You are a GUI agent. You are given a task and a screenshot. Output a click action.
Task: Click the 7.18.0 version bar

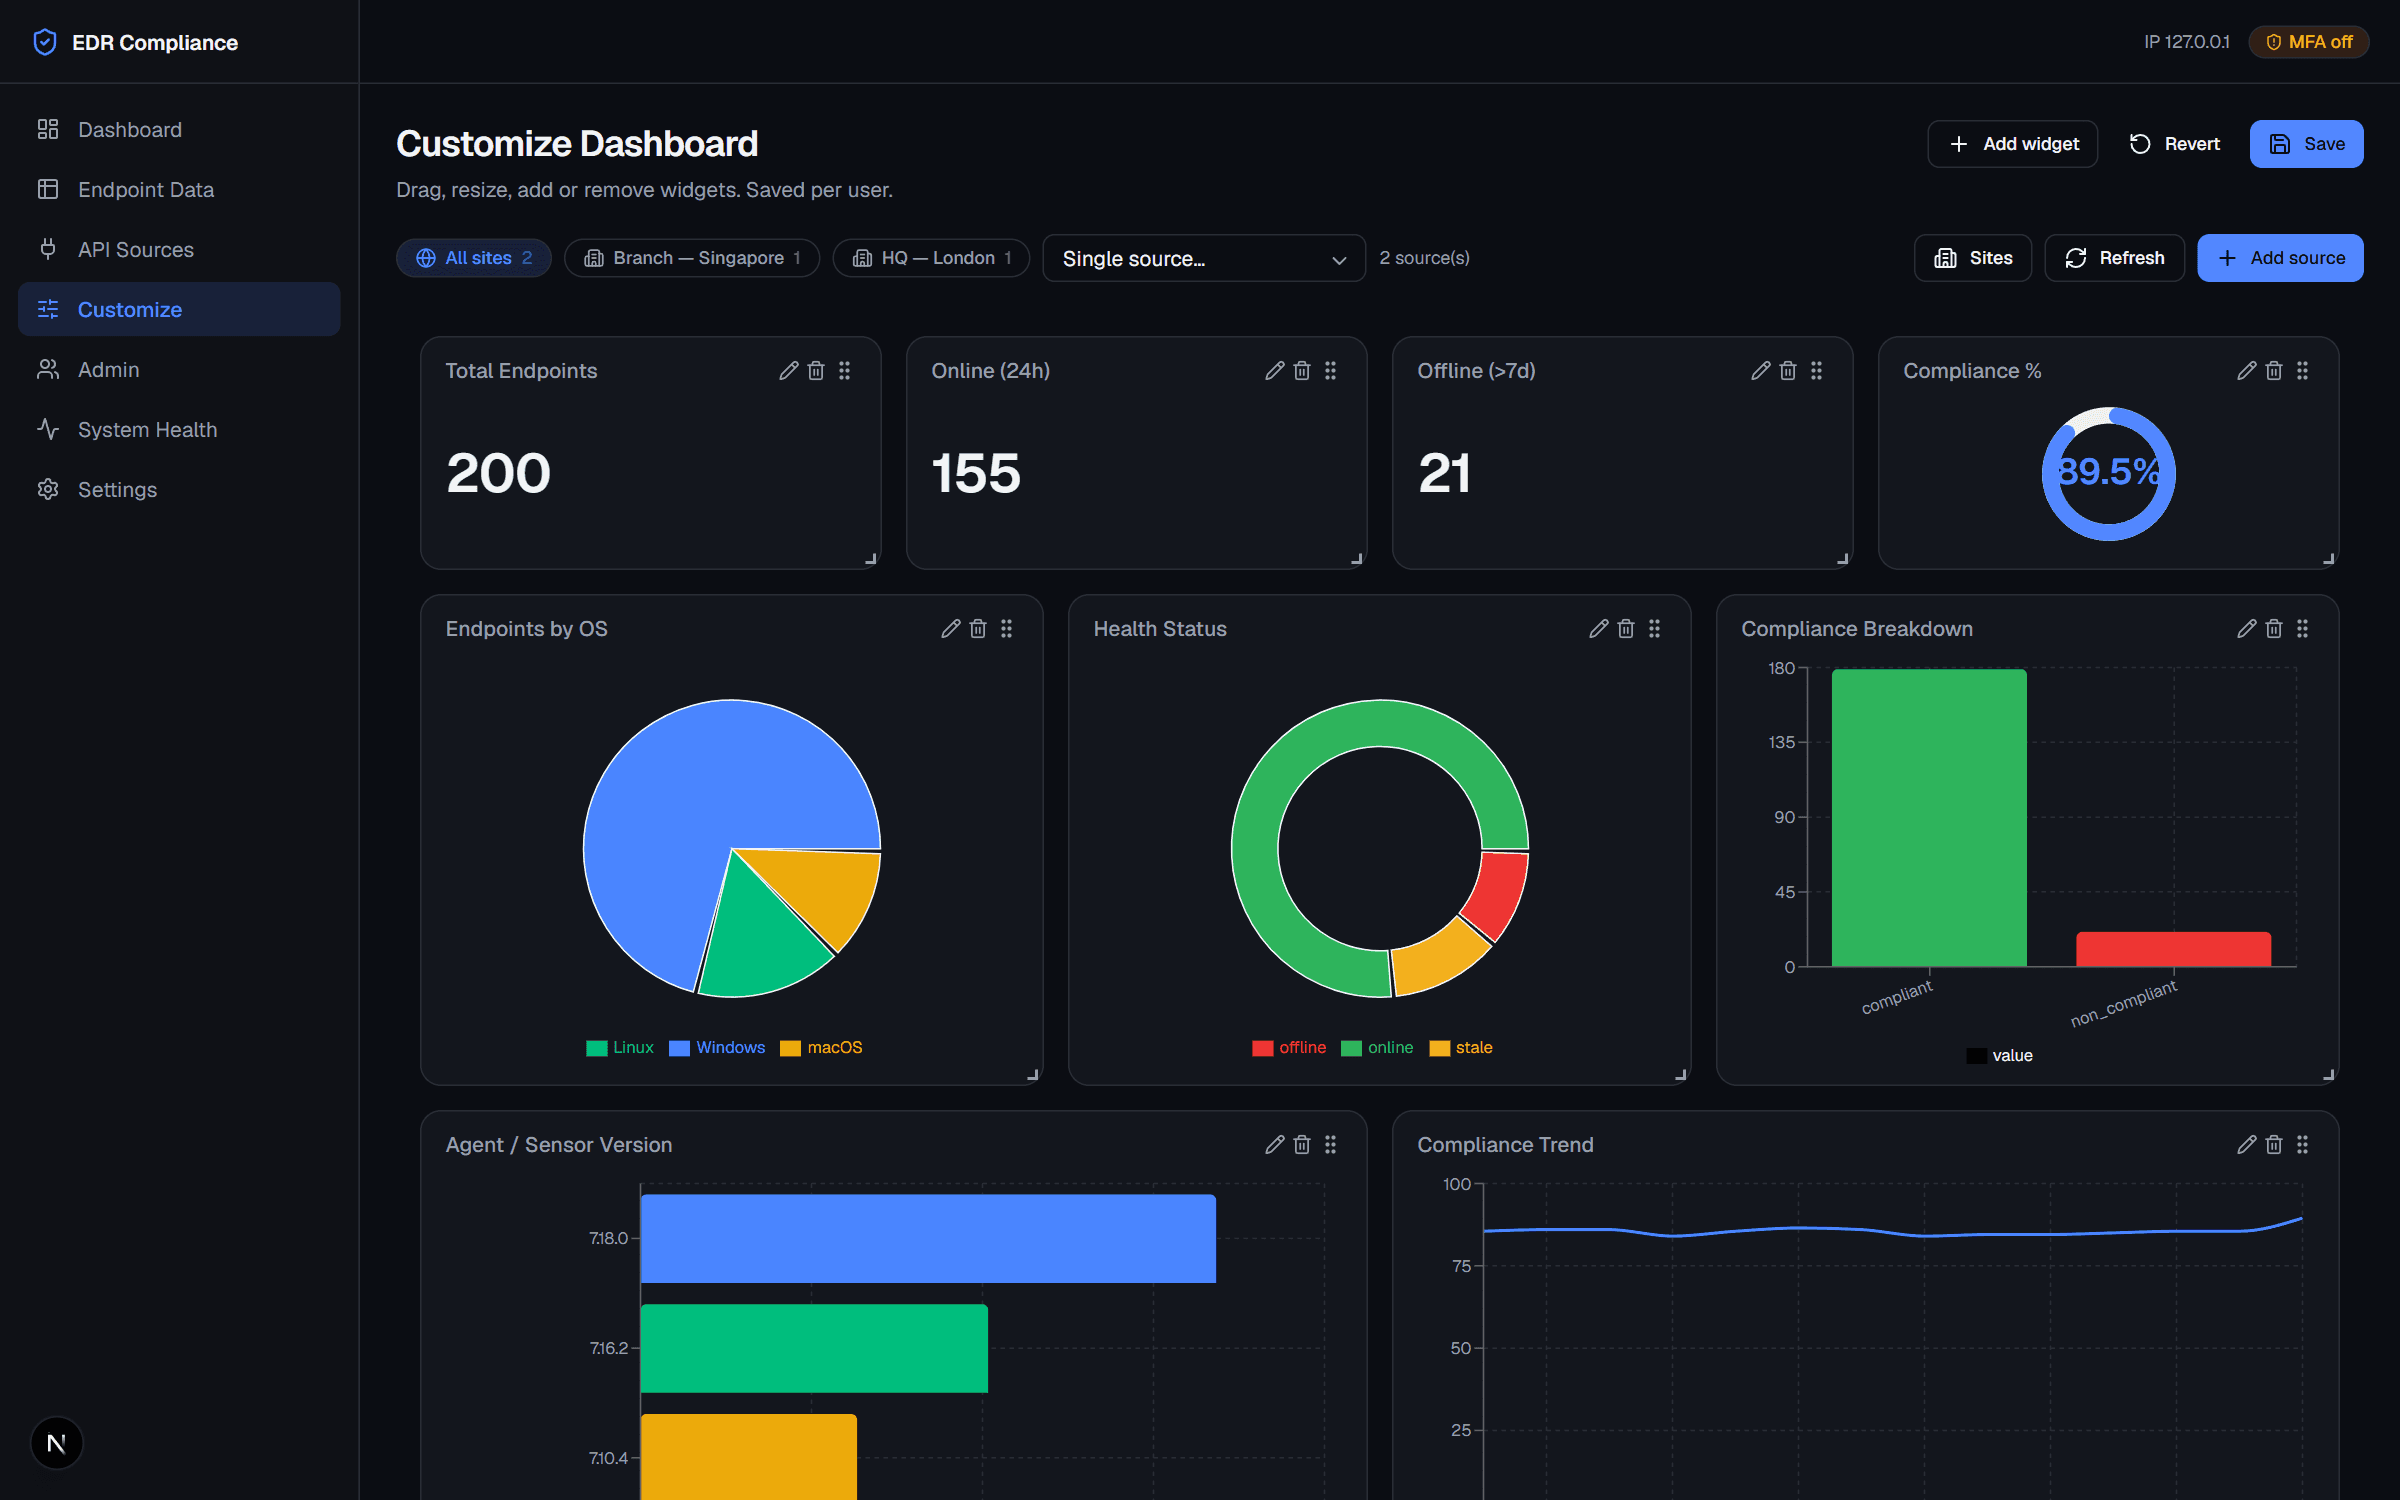[928, 1238]
